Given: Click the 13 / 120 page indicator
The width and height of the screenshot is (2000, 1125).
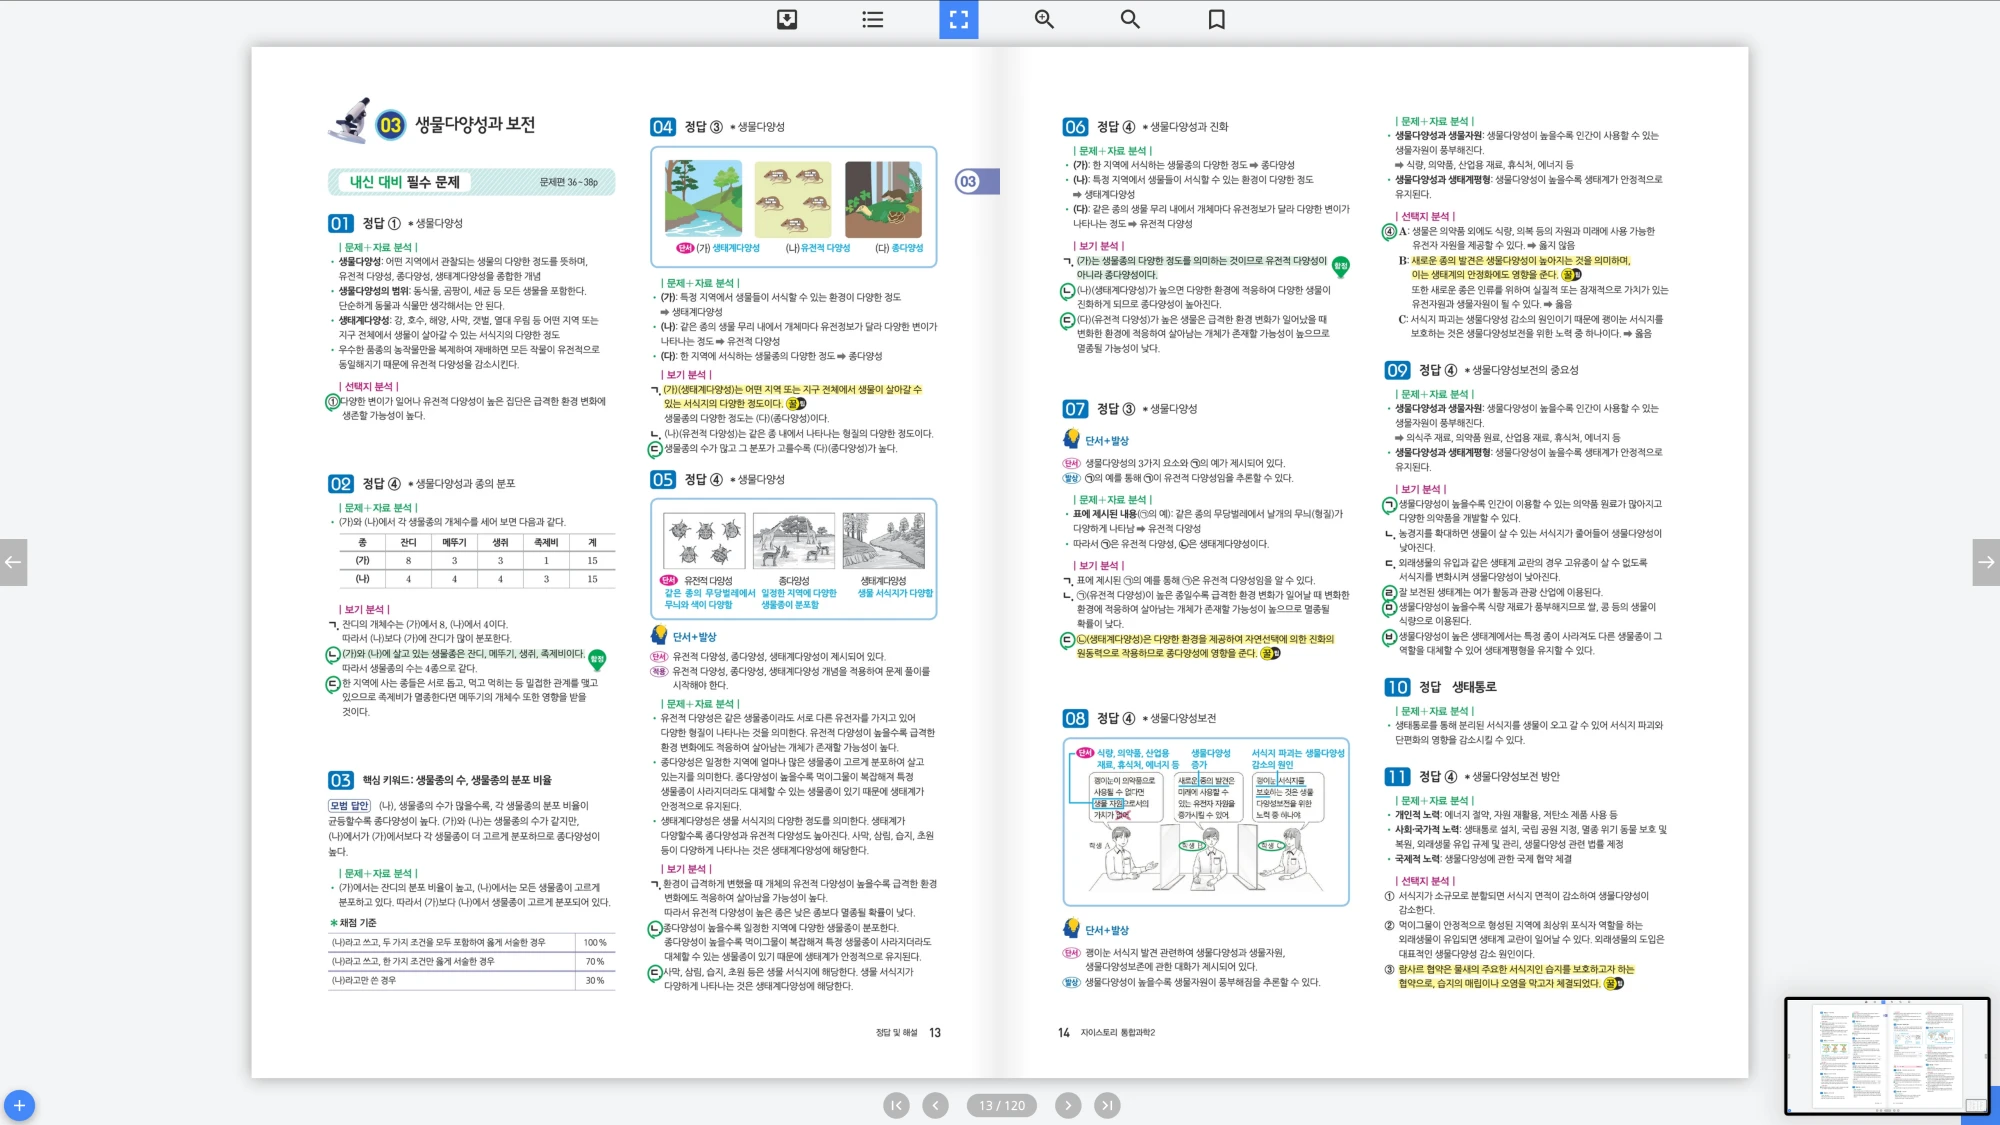Looking at the screenshot, I should tap(1001, 1105).
